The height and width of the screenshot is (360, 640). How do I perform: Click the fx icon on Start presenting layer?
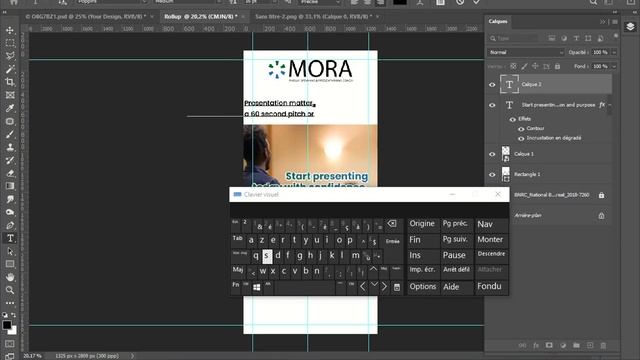(602, 105)
